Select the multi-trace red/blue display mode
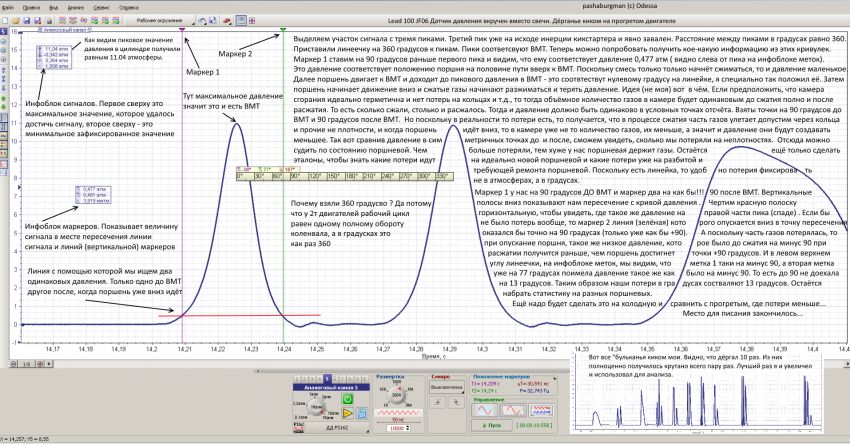The height and width of the screenshot is (444, 850). (x=542, y=410)
